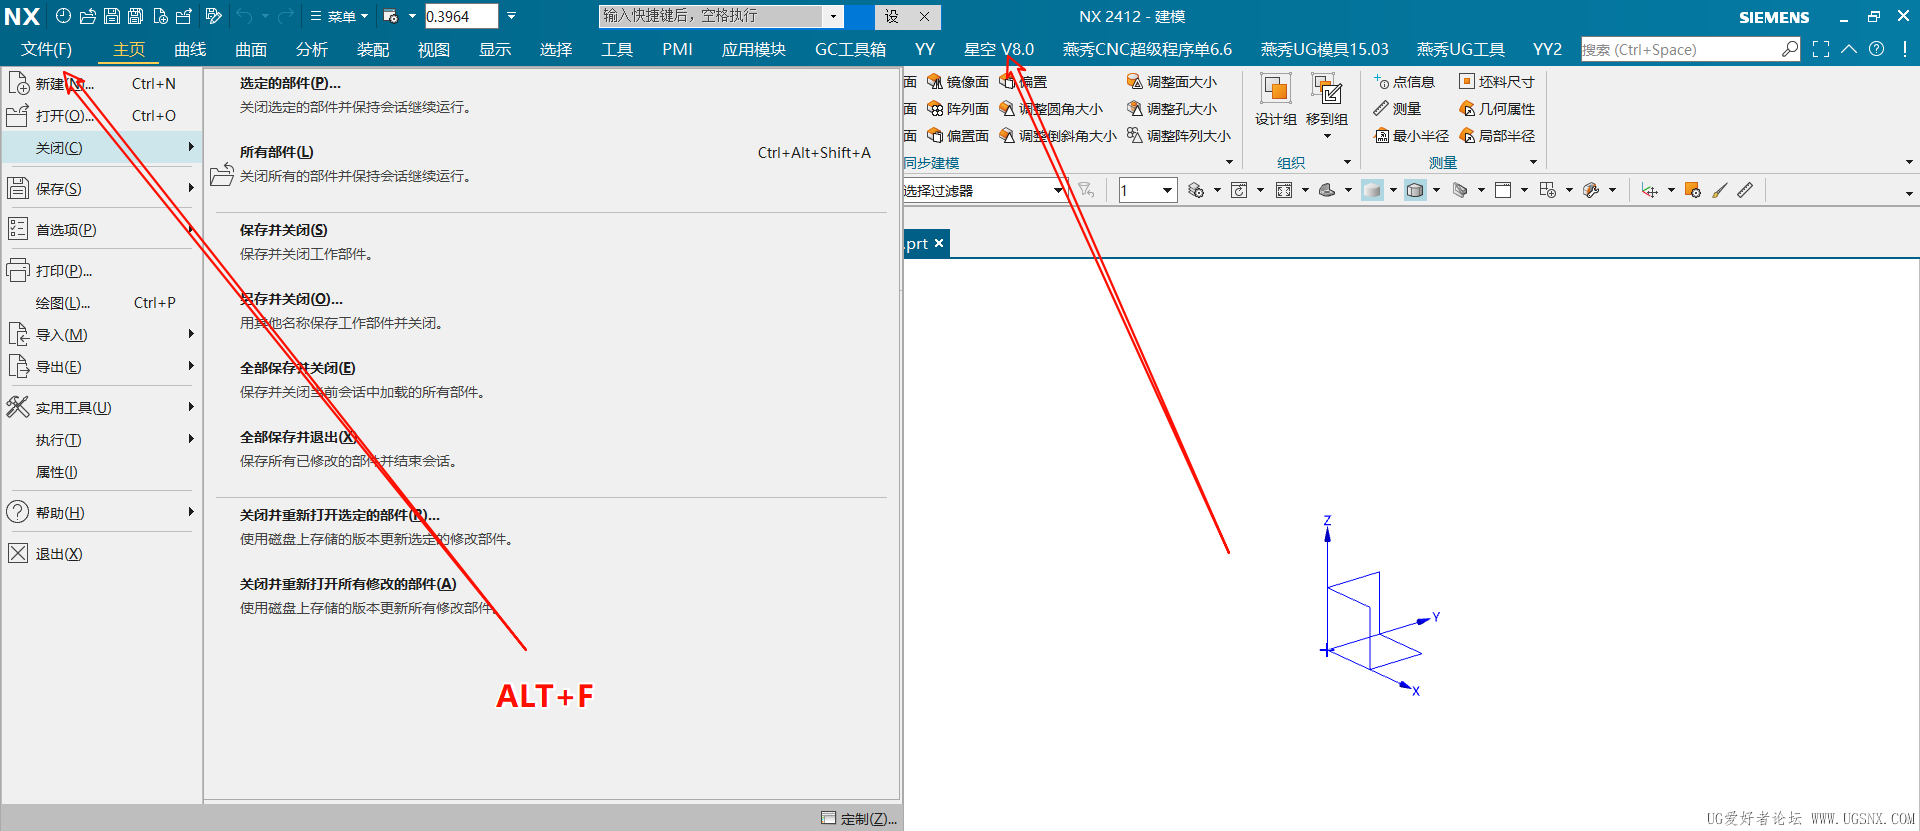1920x831 pixels.
Task: Click the 定制(Z)... customize button
Action: pyautogui.click(x=859, y=818)
